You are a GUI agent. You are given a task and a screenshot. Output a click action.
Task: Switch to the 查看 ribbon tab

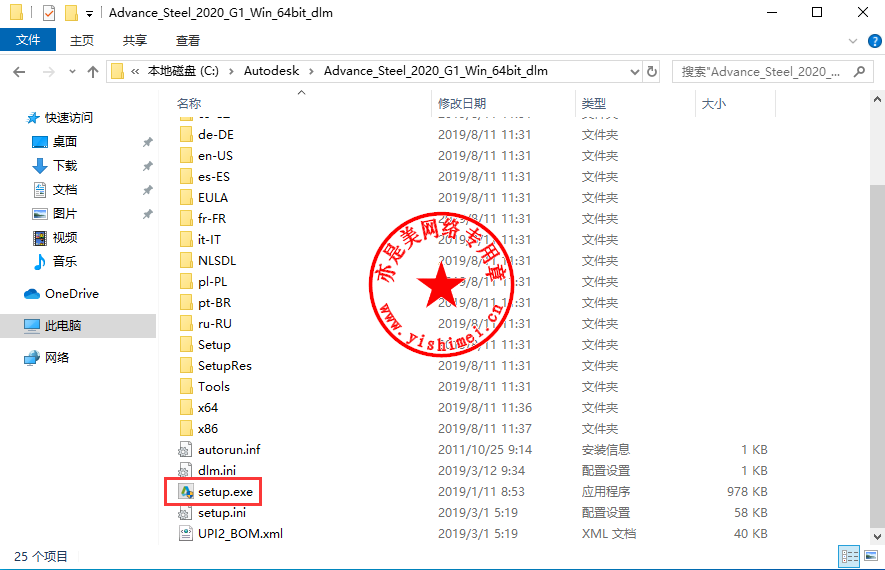(188, 41)
